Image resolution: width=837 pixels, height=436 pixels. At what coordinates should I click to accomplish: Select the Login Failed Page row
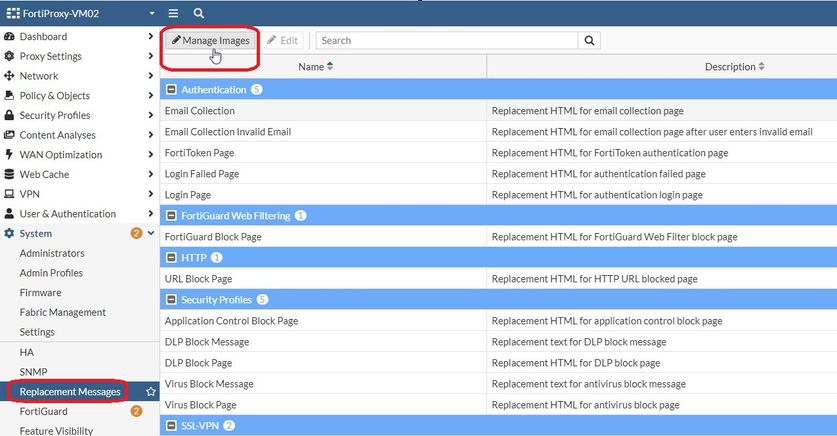(499, 173)
